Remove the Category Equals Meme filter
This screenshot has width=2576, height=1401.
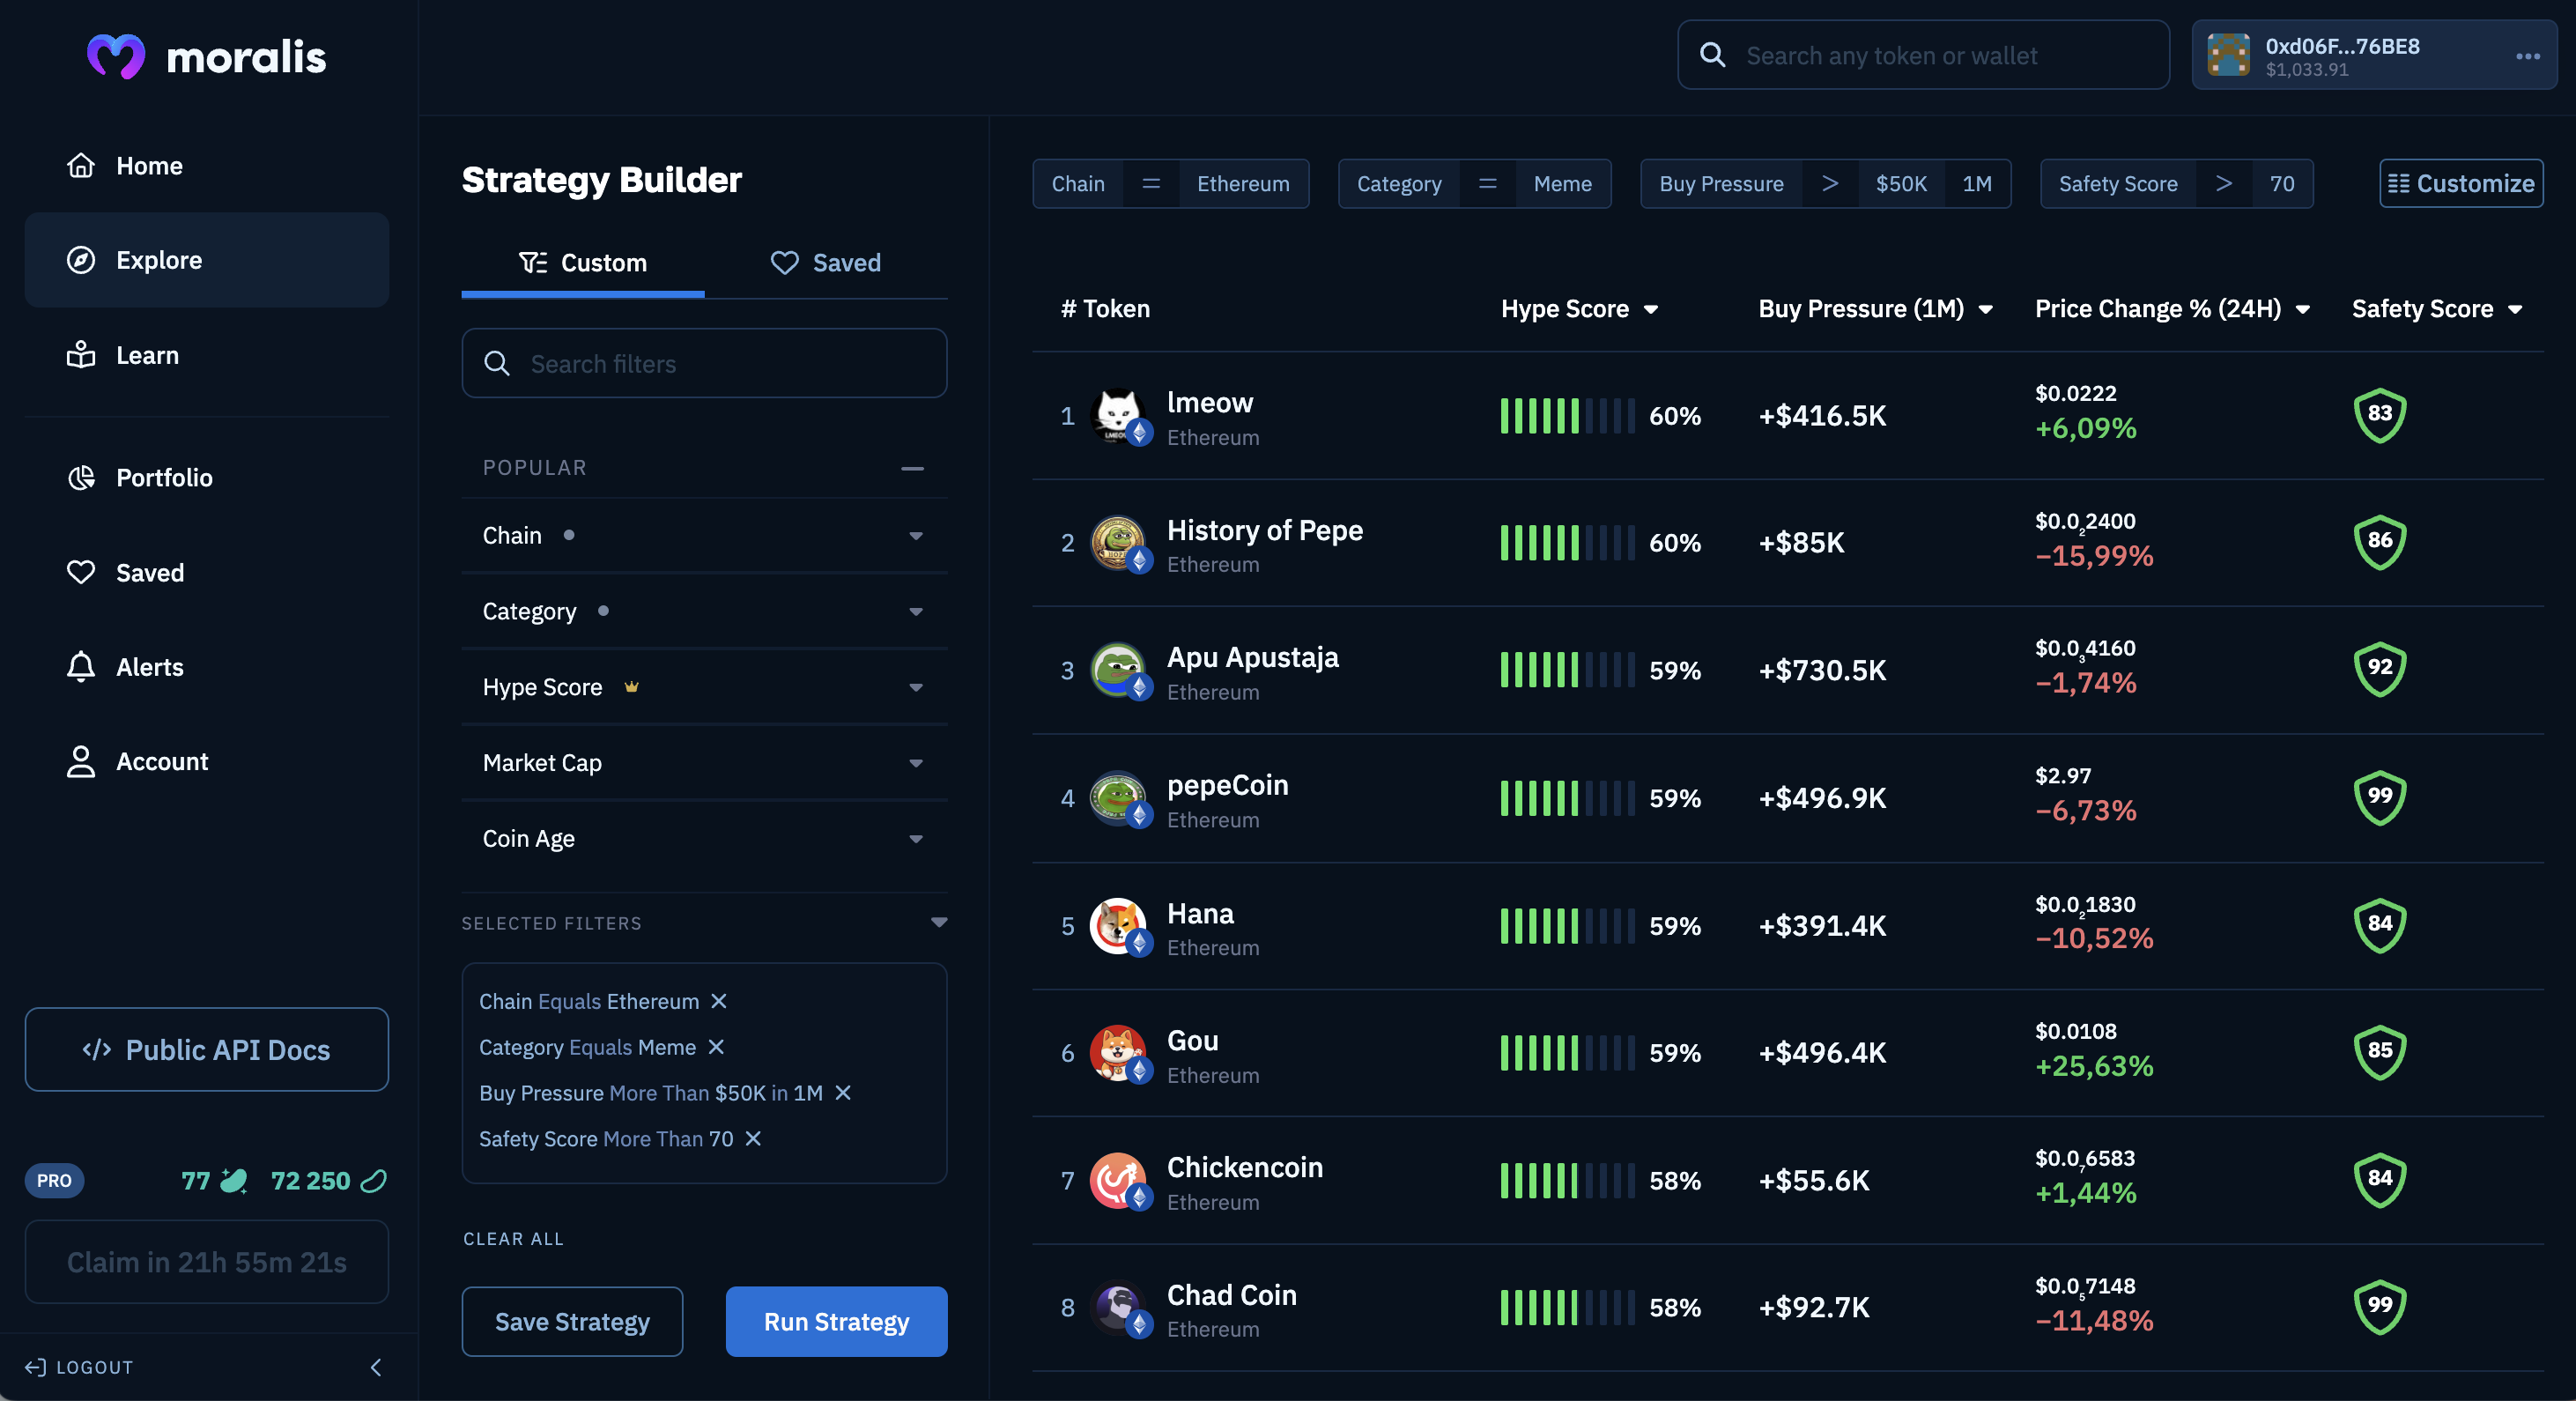click(x=716, y=1047)
